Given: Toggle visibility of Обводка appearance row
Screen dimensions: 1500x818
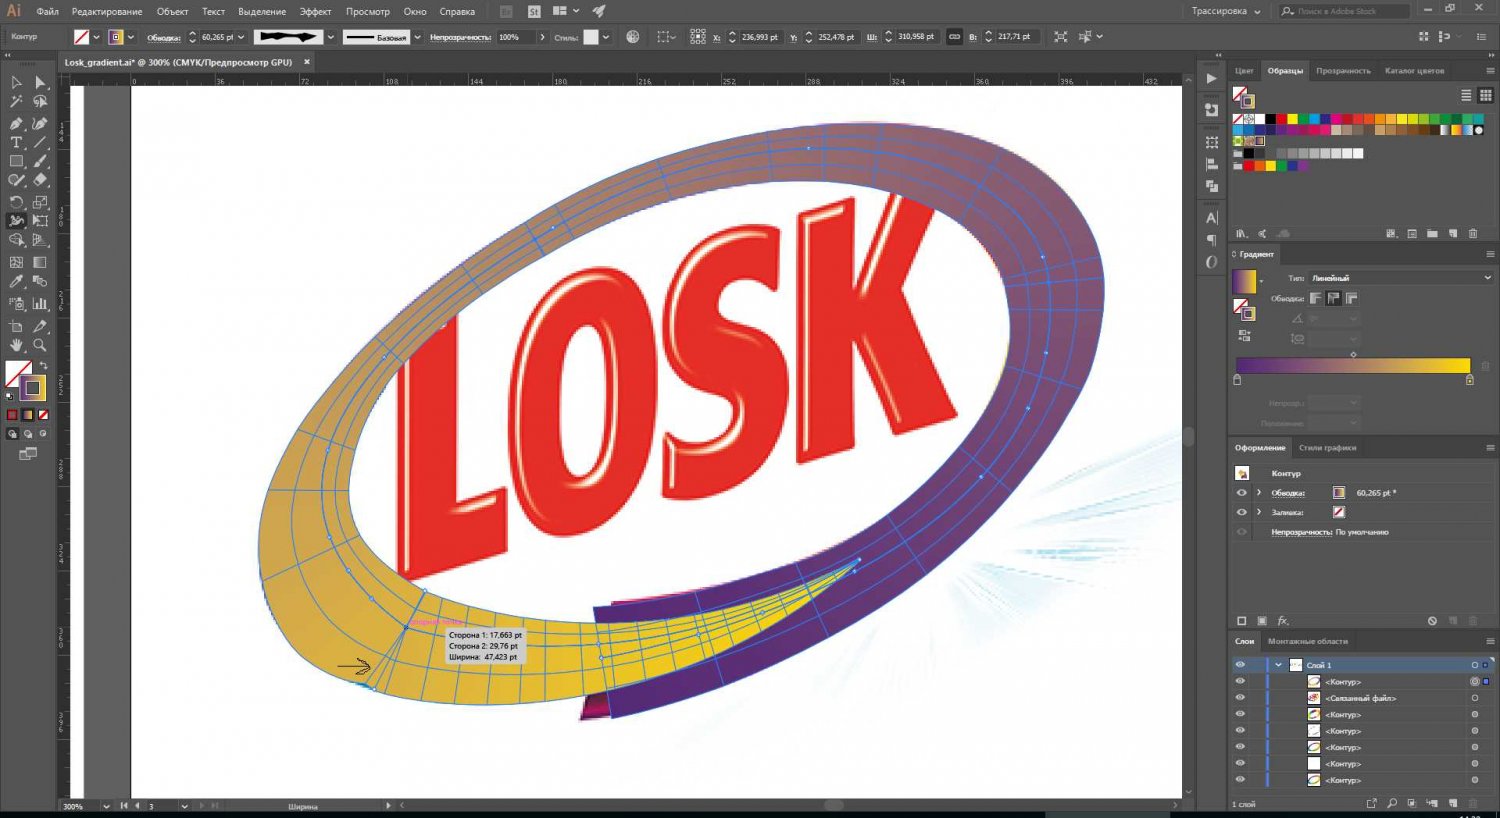Looking at the screenshot, I should coord(1241,493).
